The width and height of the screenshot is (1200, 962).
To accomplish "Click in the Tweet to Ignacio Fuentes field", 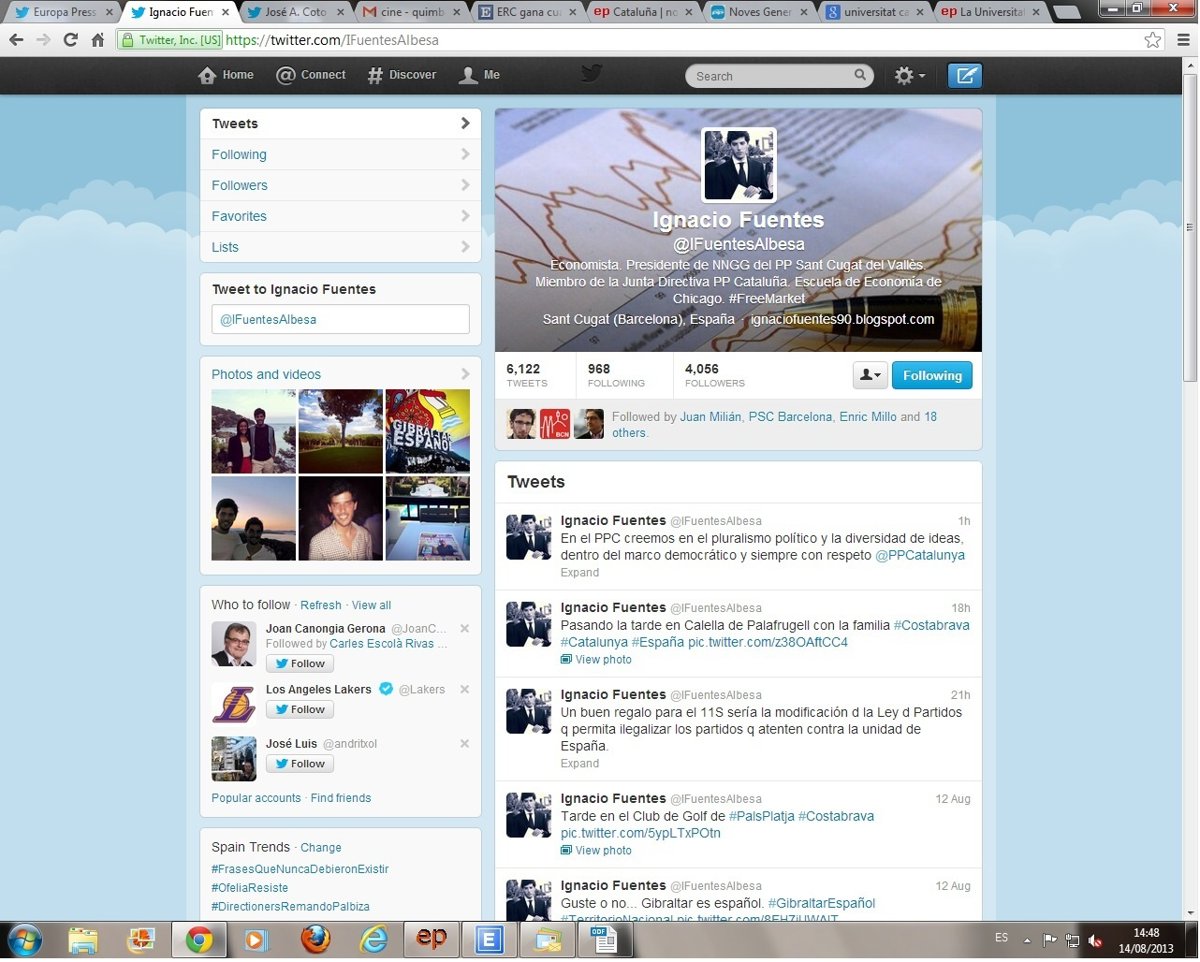I will click(340, 320).
